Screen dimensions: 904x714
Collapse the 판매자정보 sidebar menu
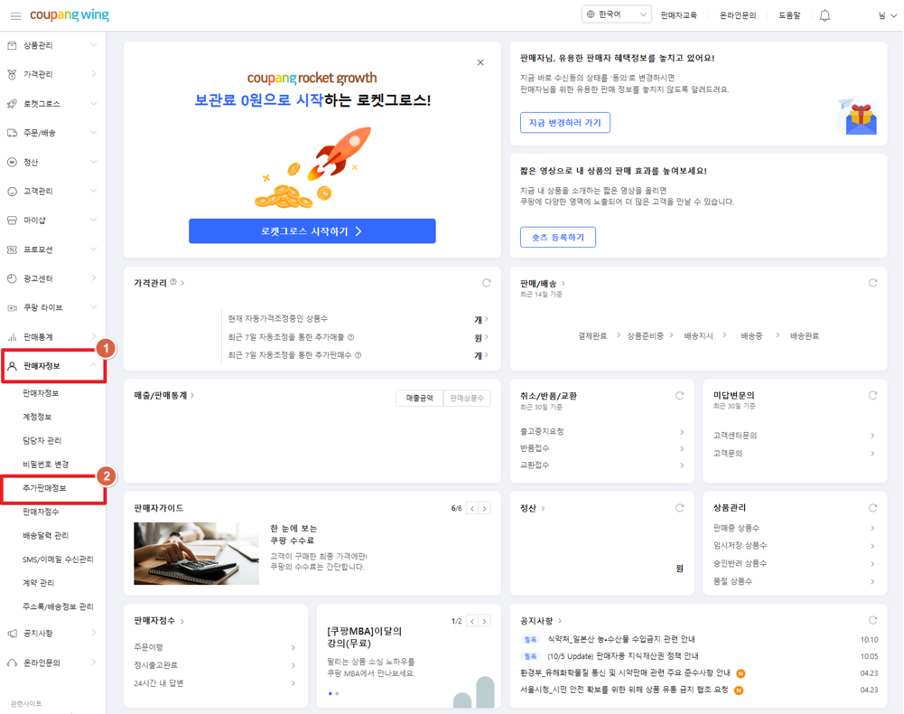pos(93,366)
